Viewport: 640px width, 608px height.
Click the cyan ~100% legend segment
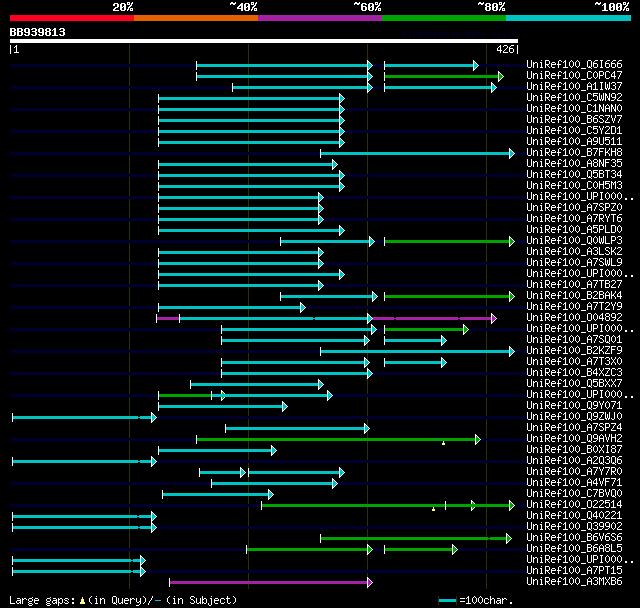[569, 18]
